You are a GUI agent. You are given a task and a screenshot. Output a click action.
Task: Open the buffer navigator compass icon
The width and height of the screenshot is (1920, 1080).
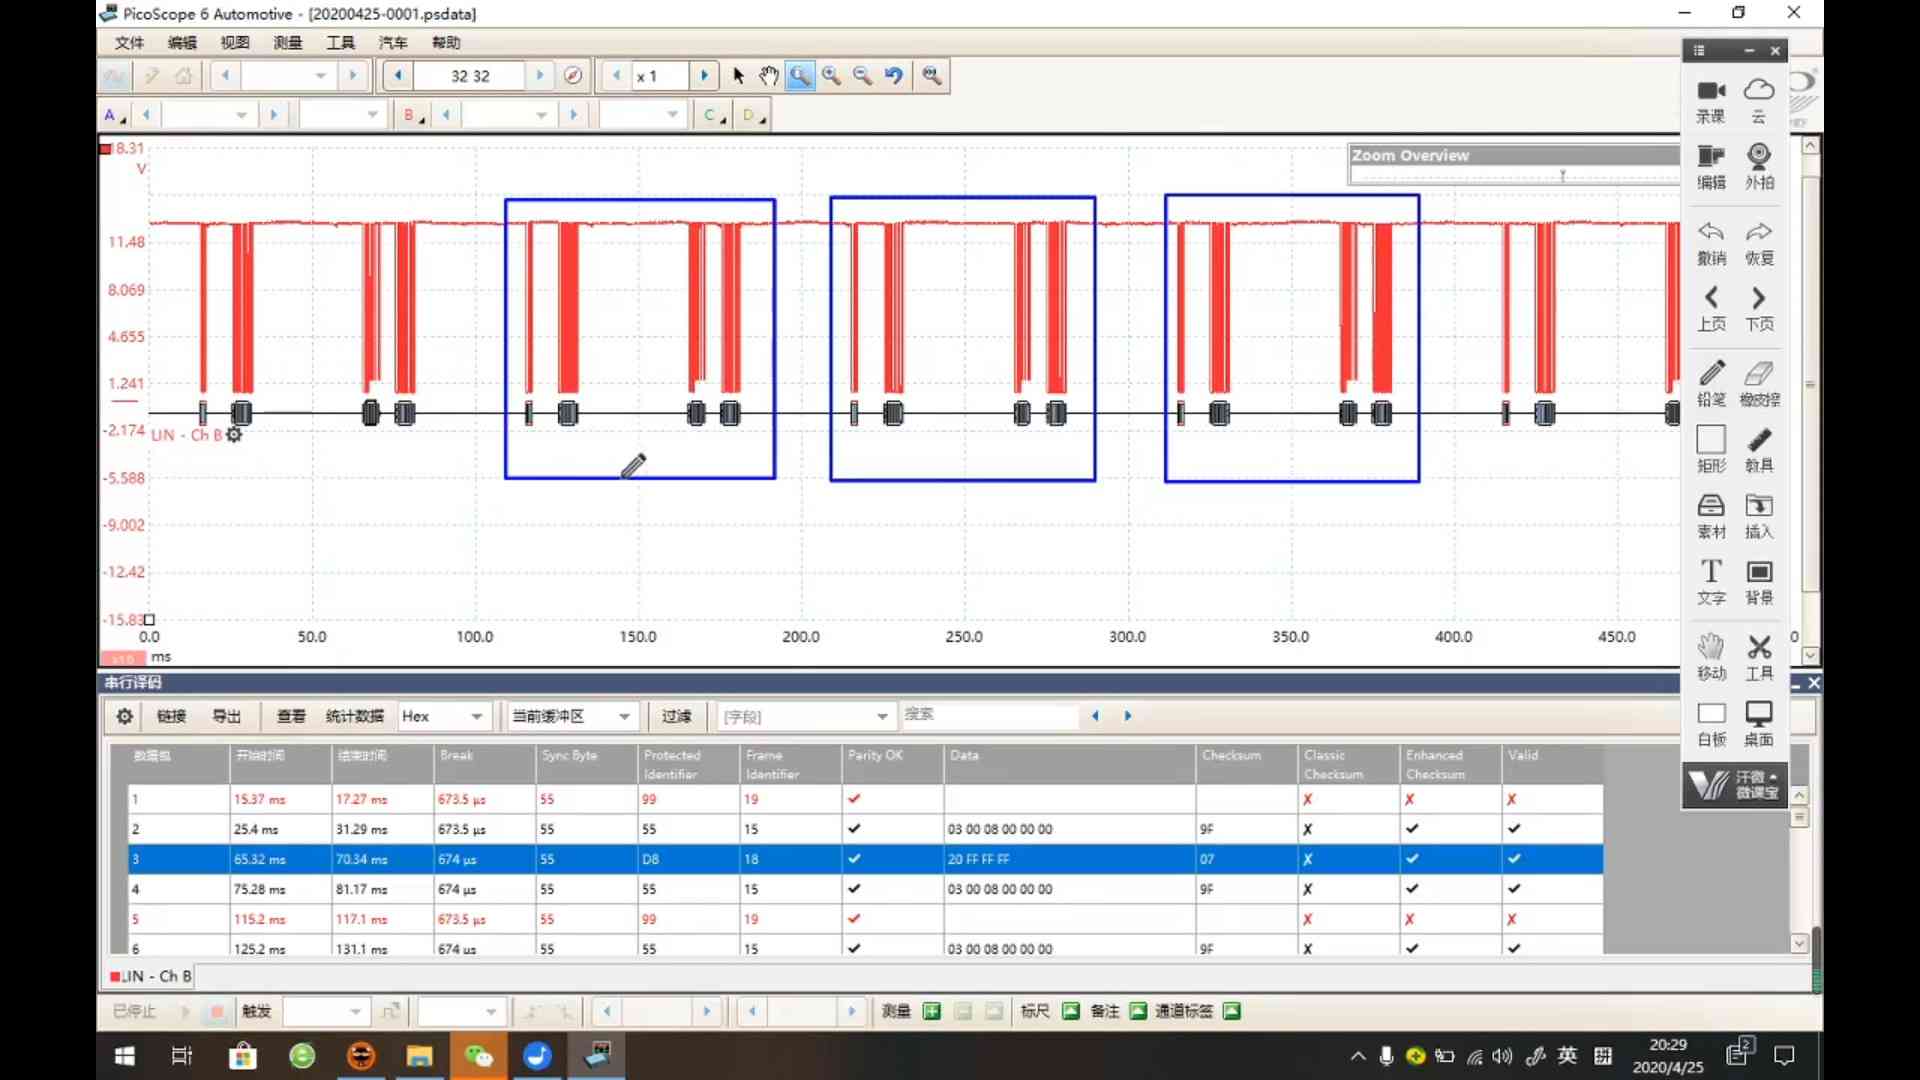(573, 76)
